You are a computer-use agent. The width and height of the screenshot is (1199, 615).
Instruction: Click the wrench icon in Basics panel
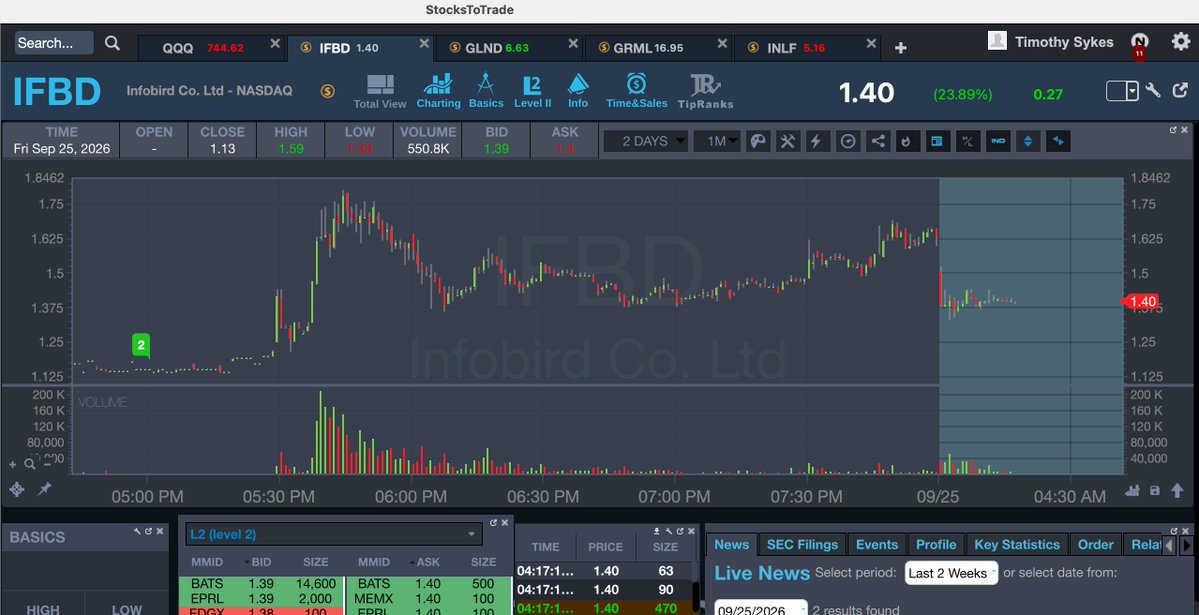pos(138,531)
